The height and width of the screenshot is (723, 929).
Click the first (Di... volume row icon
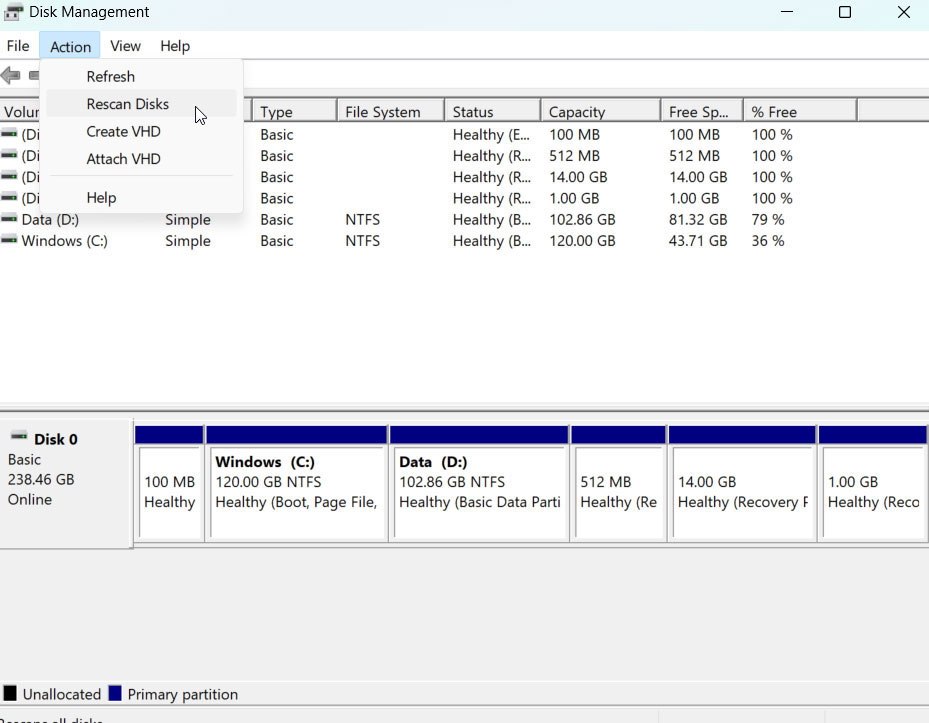pyautogui.click(x=8, y=134)
